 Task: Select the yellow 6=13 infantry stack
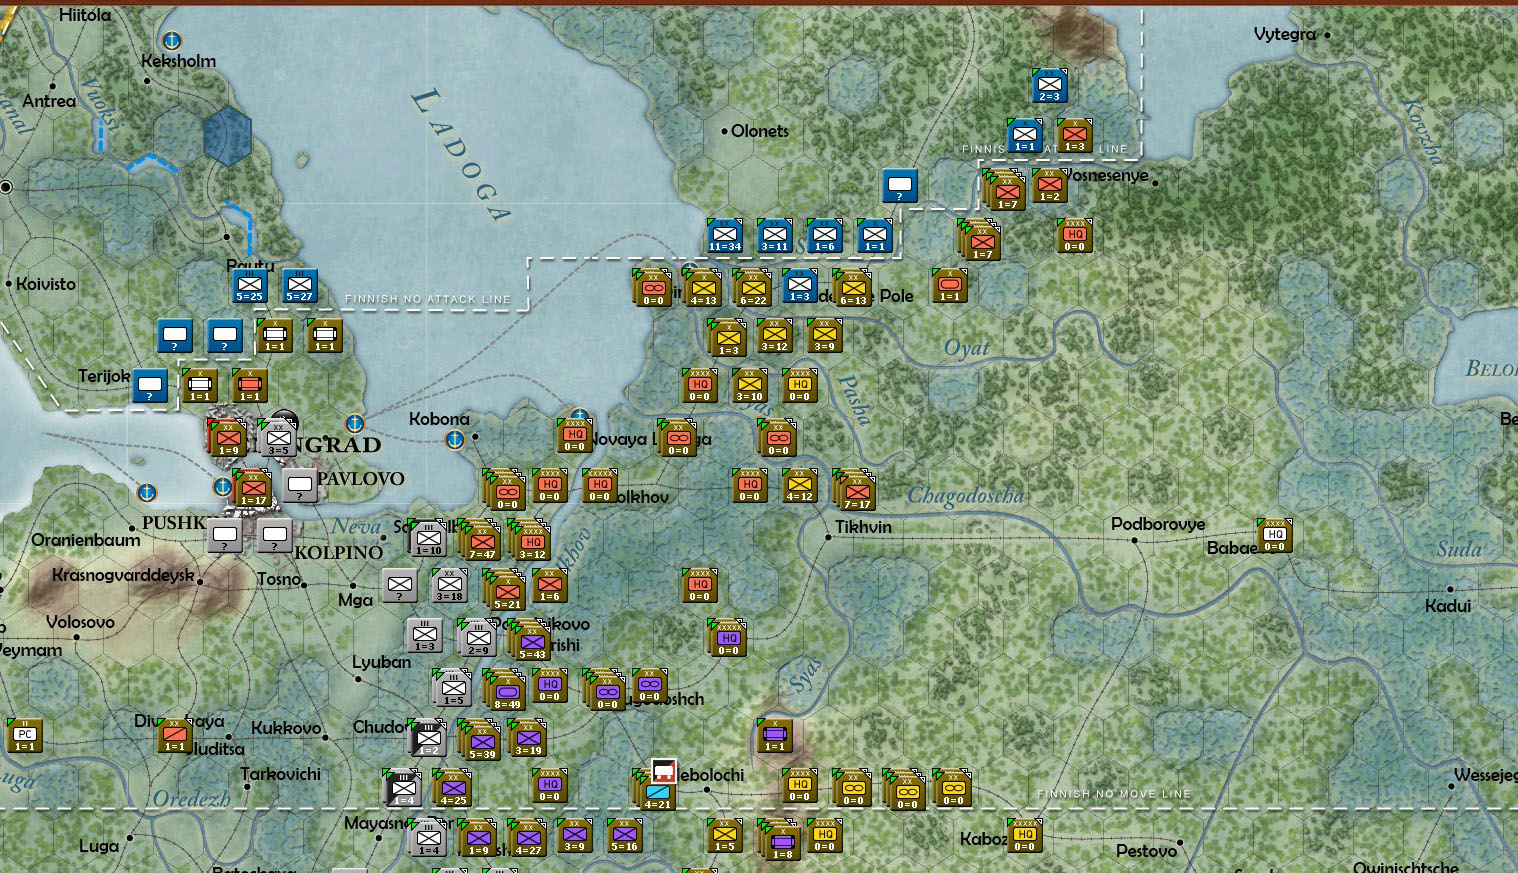tap(852, 288)
